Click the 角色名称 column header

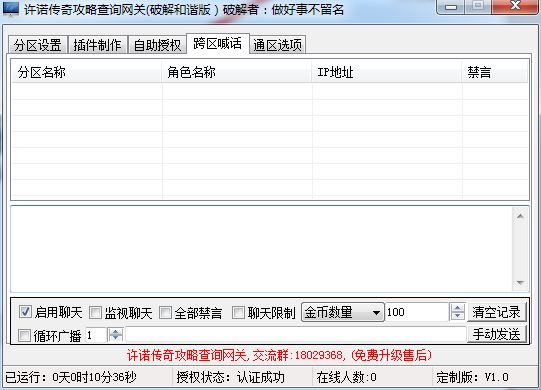(x=237, y=72)
